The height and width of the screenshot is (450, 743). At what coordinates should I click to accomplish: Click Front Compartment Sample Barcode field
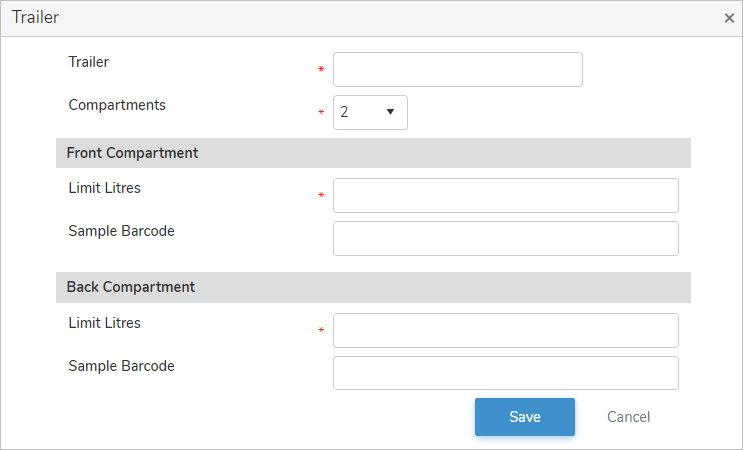coord(505,239)
